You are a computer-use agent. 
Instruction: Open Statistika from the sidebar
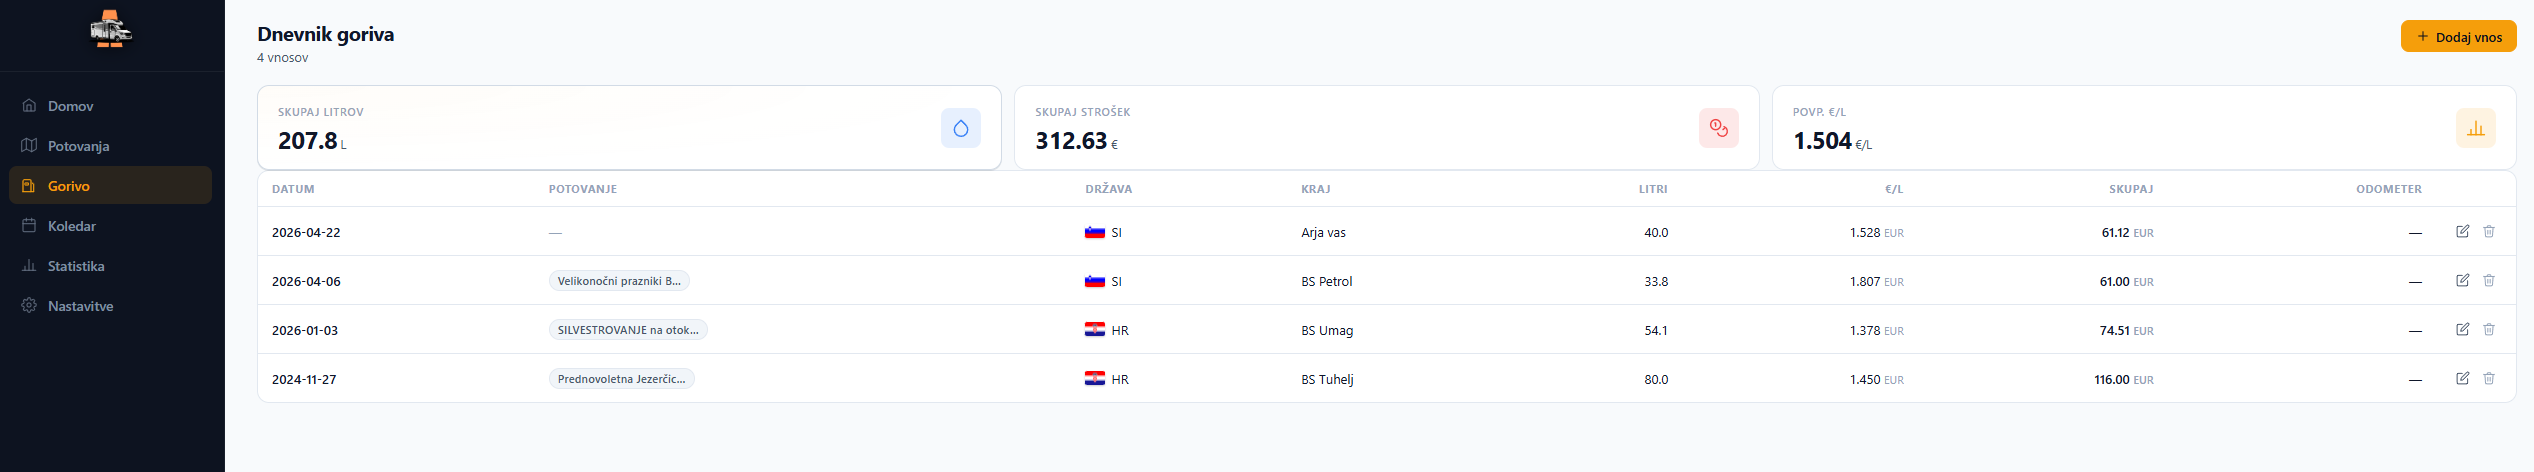(76, 266)
